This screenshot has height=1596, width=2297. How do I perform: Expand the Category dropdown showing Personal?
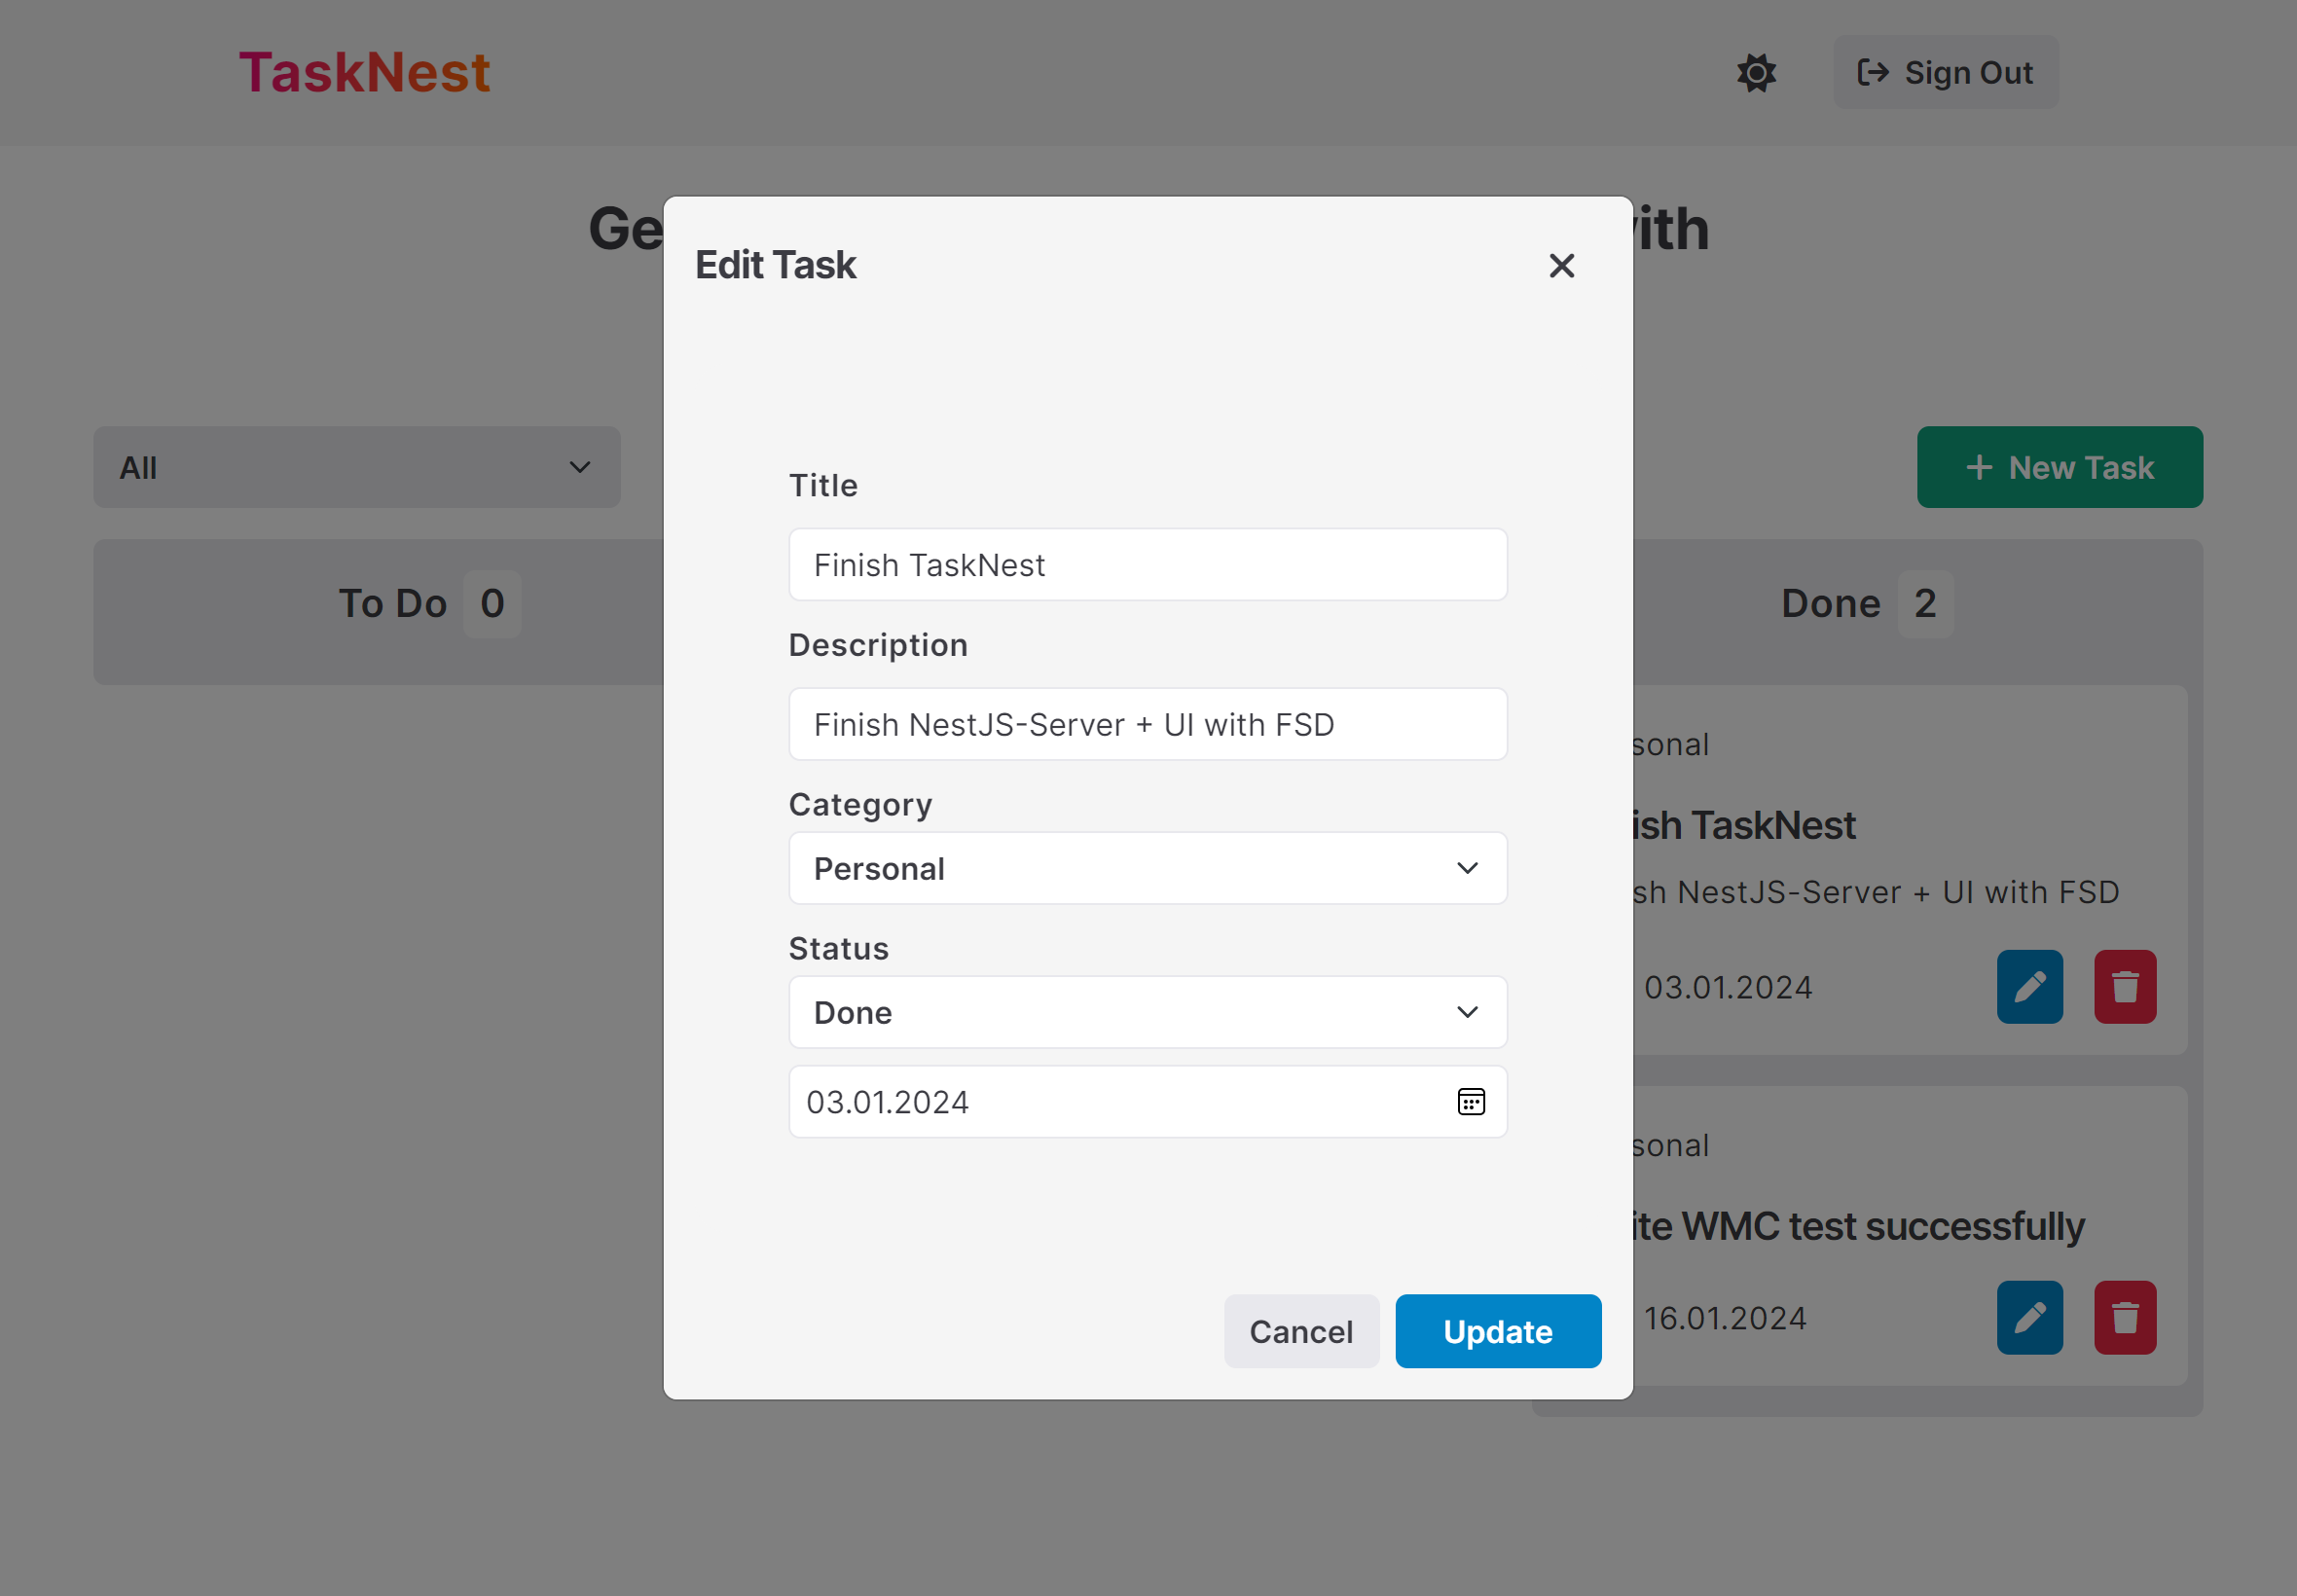coord(1148,868)
